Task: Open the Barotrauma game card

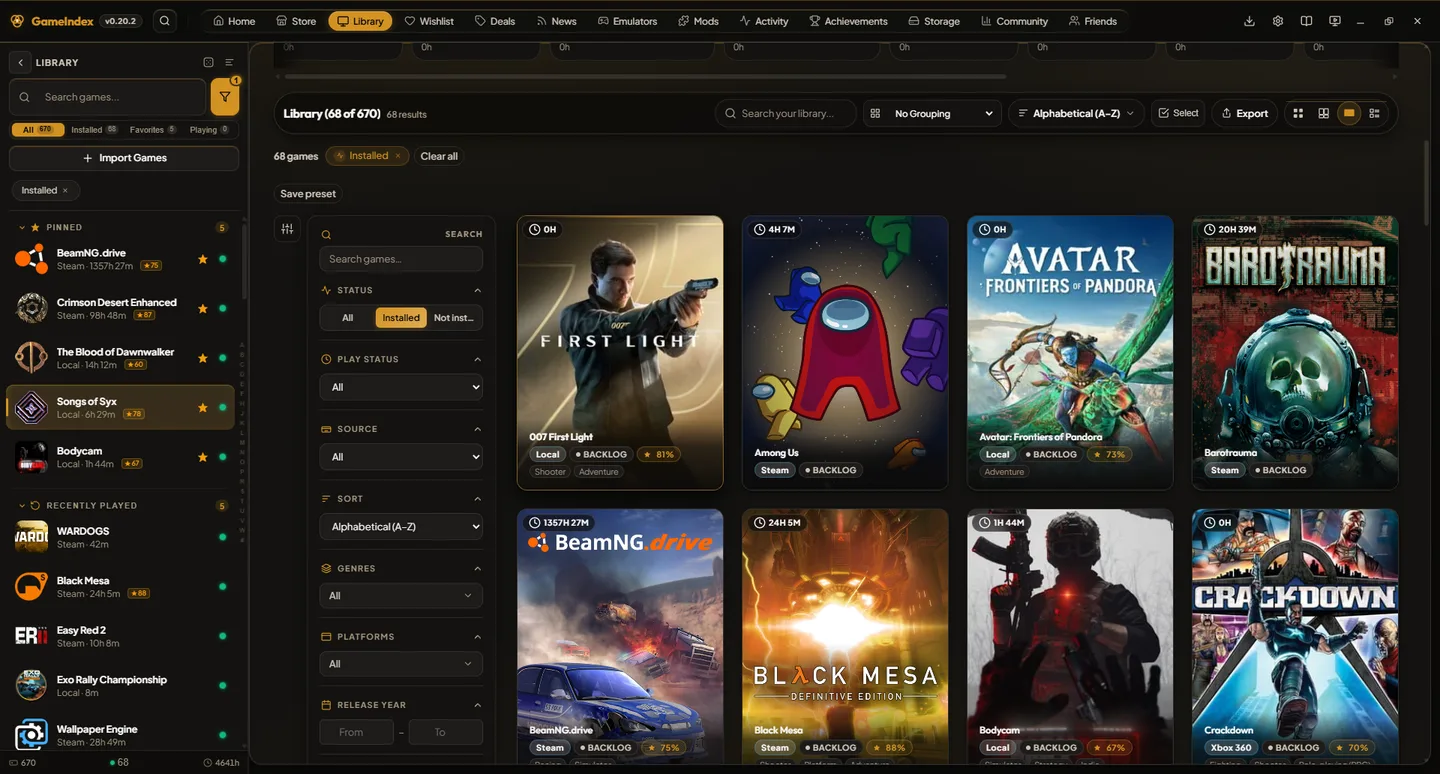Action: pos(1295,353)
